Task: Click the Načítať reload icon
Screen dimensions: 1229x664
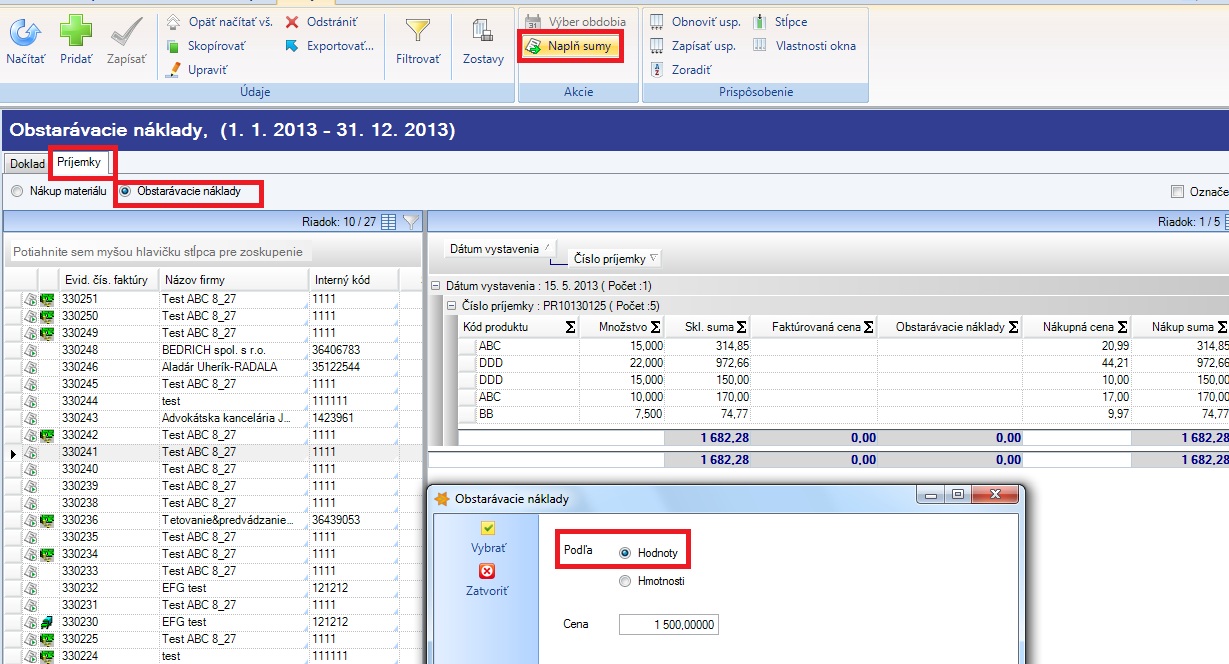Action: [x=25, y=32]
